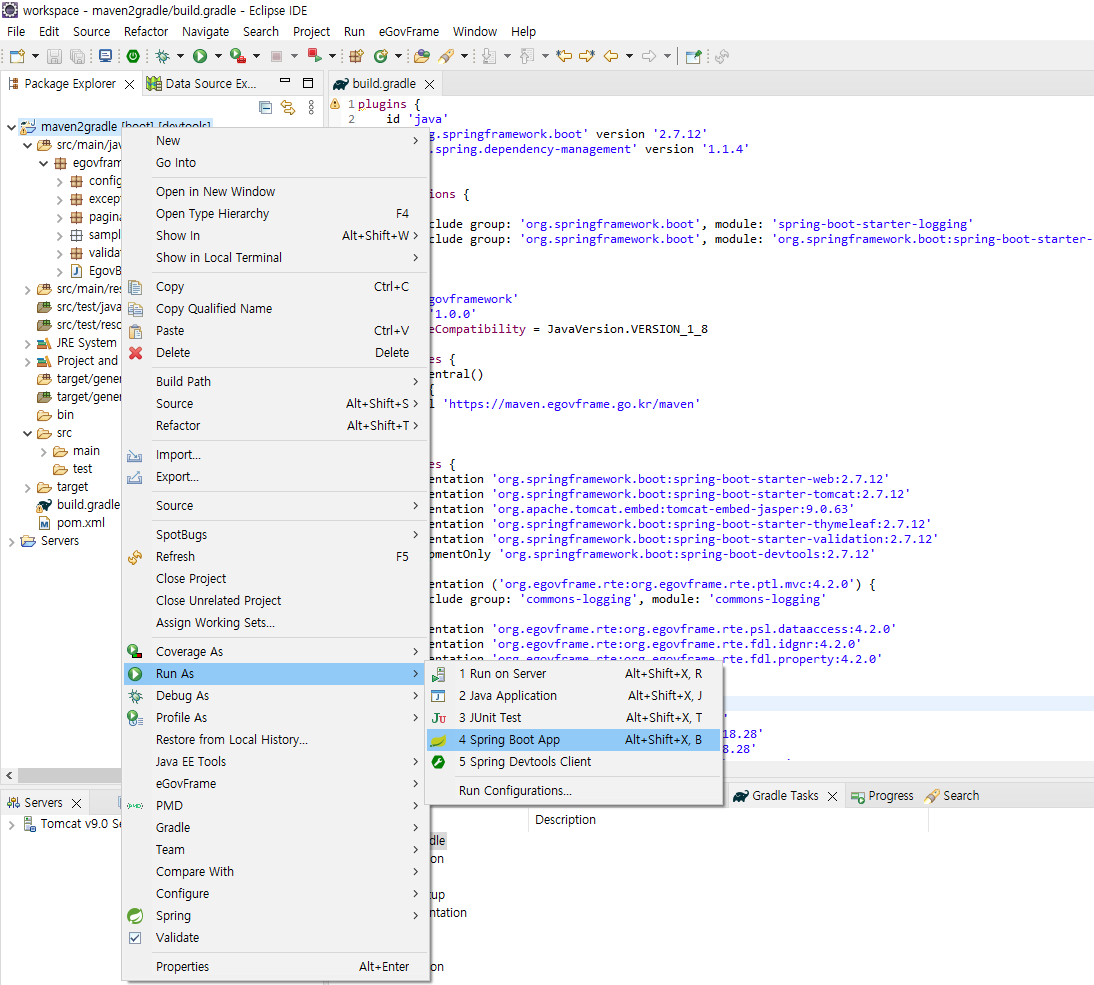Image resolution: width=1094 pixels, height=985 pixels.
Task: Click the New toolbar icon
Action: (x=17, y=56)
